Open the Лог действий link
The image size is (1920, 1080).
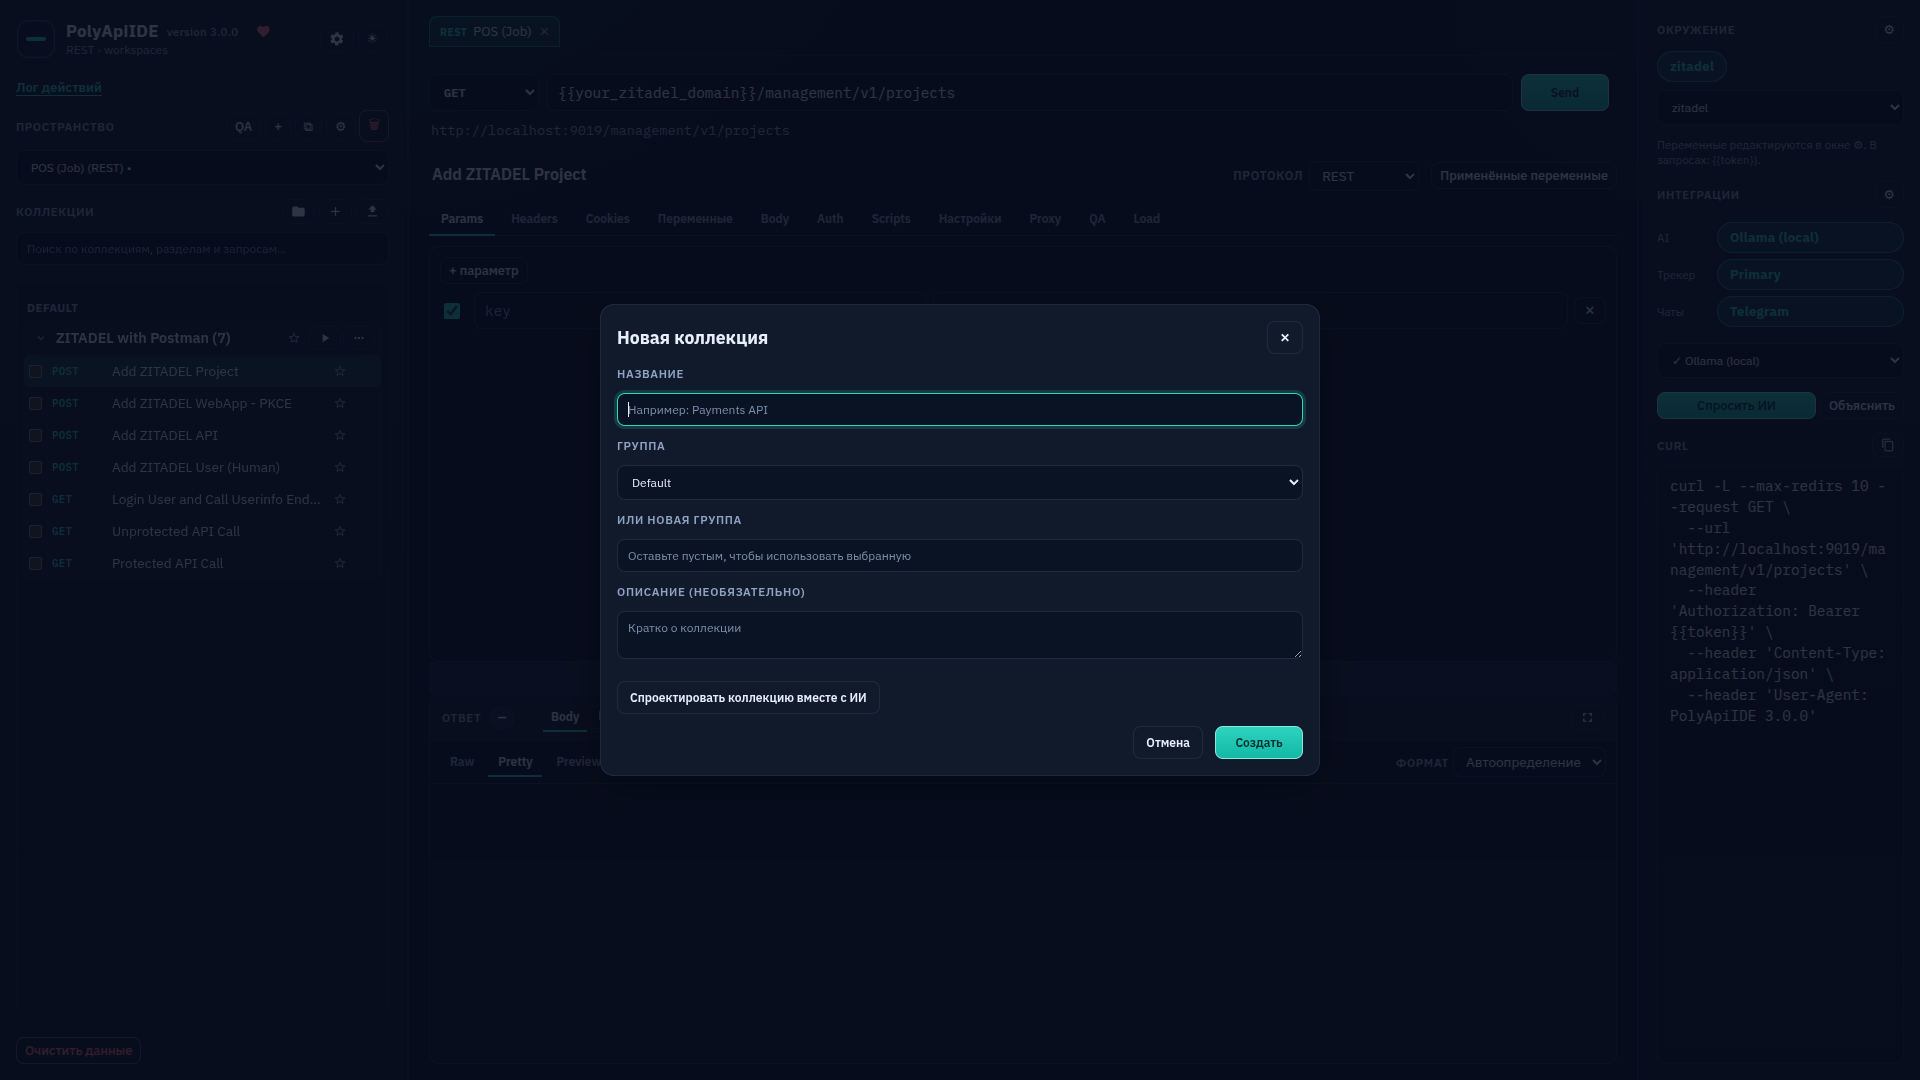[x=58, y=88]
